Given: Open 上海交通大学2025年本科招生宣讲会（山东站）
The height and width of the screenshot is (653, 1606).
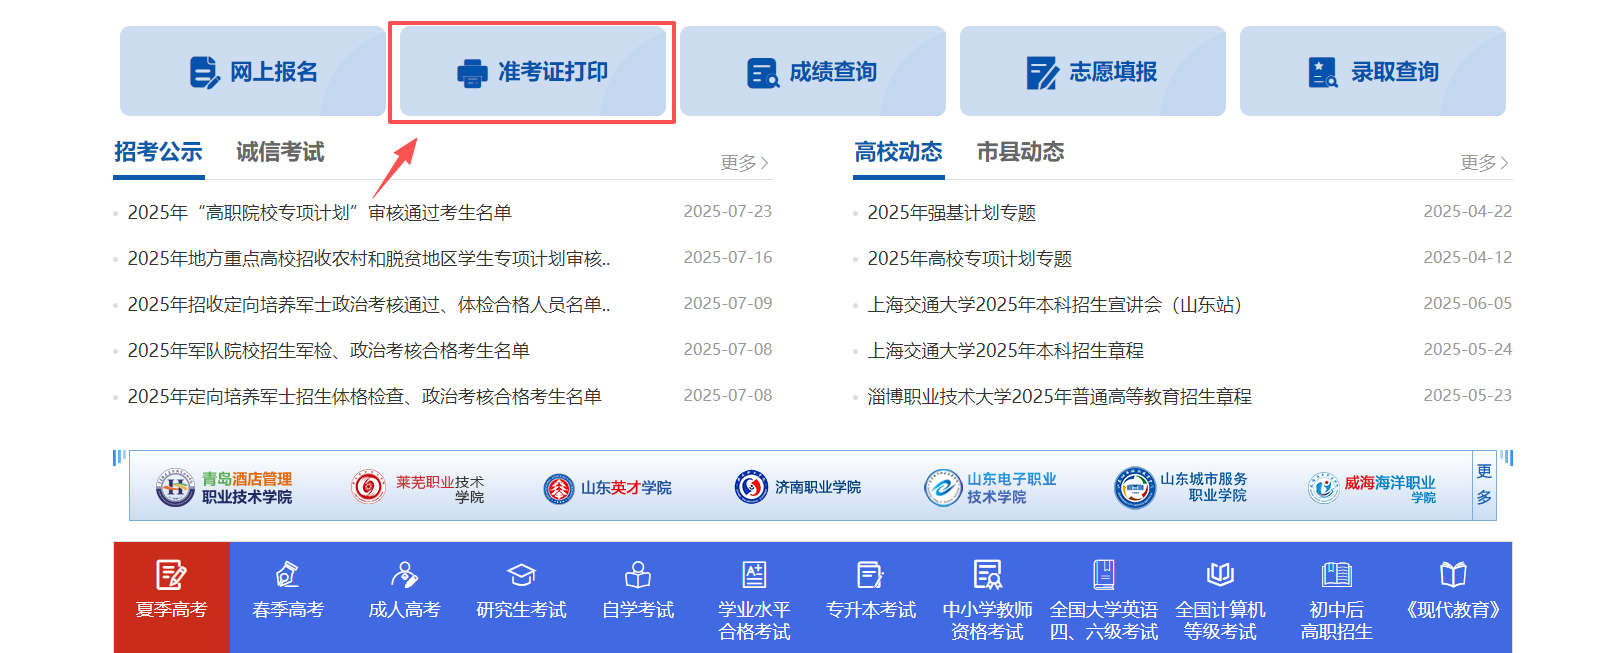Looking at the screenshot, I should tap(1055, 305).
